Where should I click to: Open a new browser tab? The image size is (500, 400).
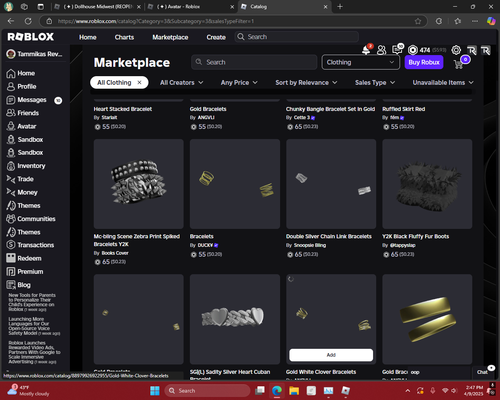tap(340, 7)
